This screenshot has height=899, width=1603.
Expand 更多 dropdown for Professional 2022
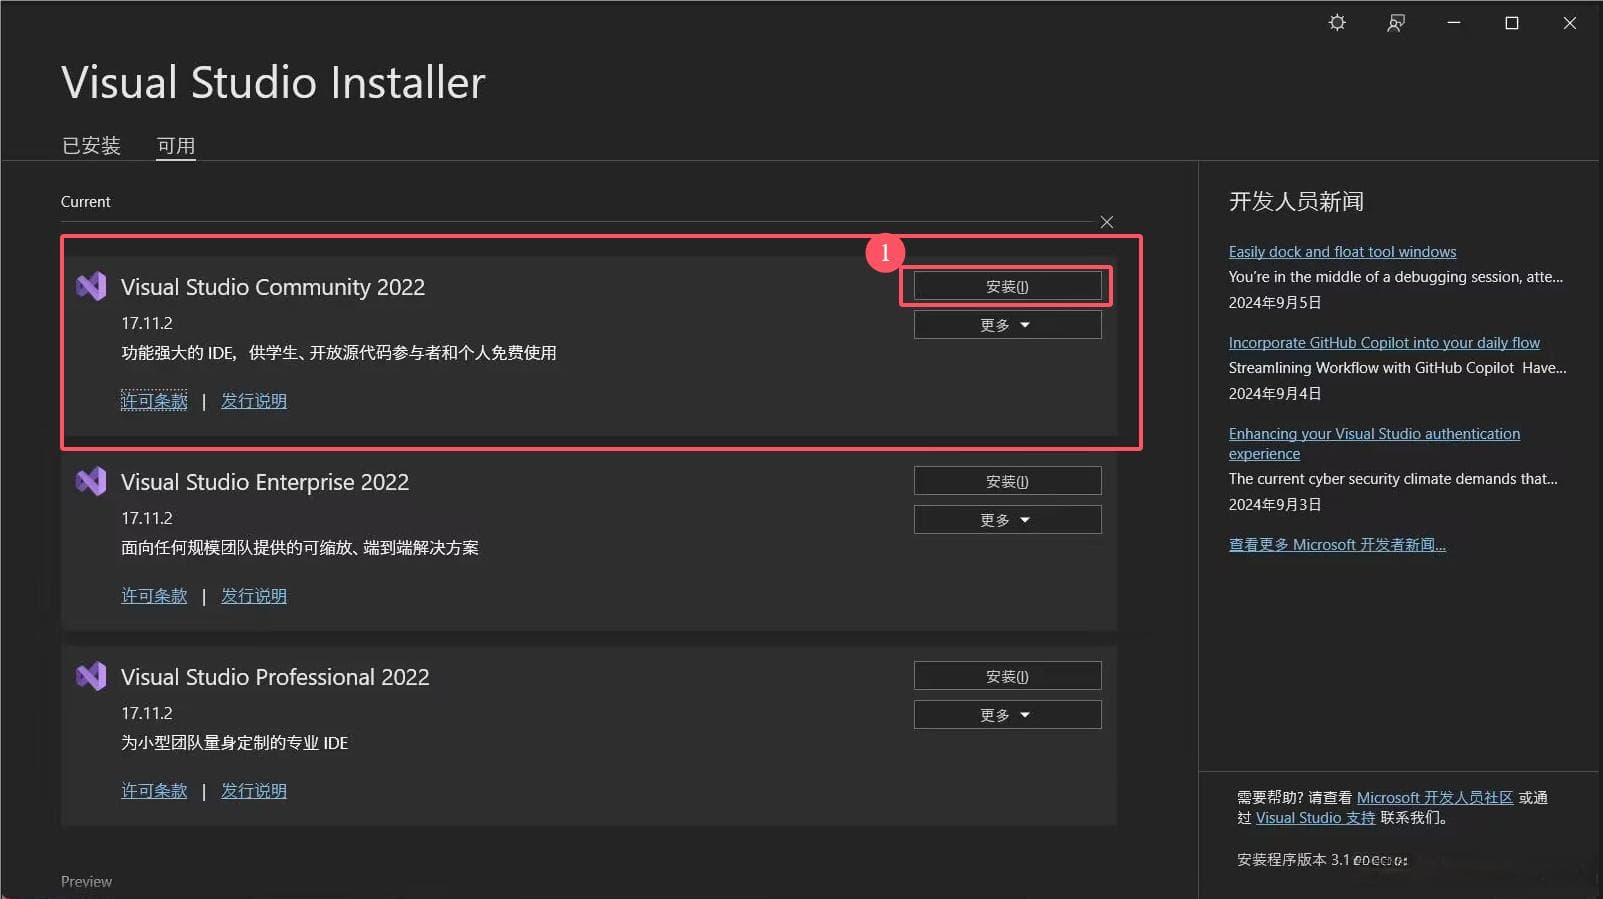point(1007,715)
